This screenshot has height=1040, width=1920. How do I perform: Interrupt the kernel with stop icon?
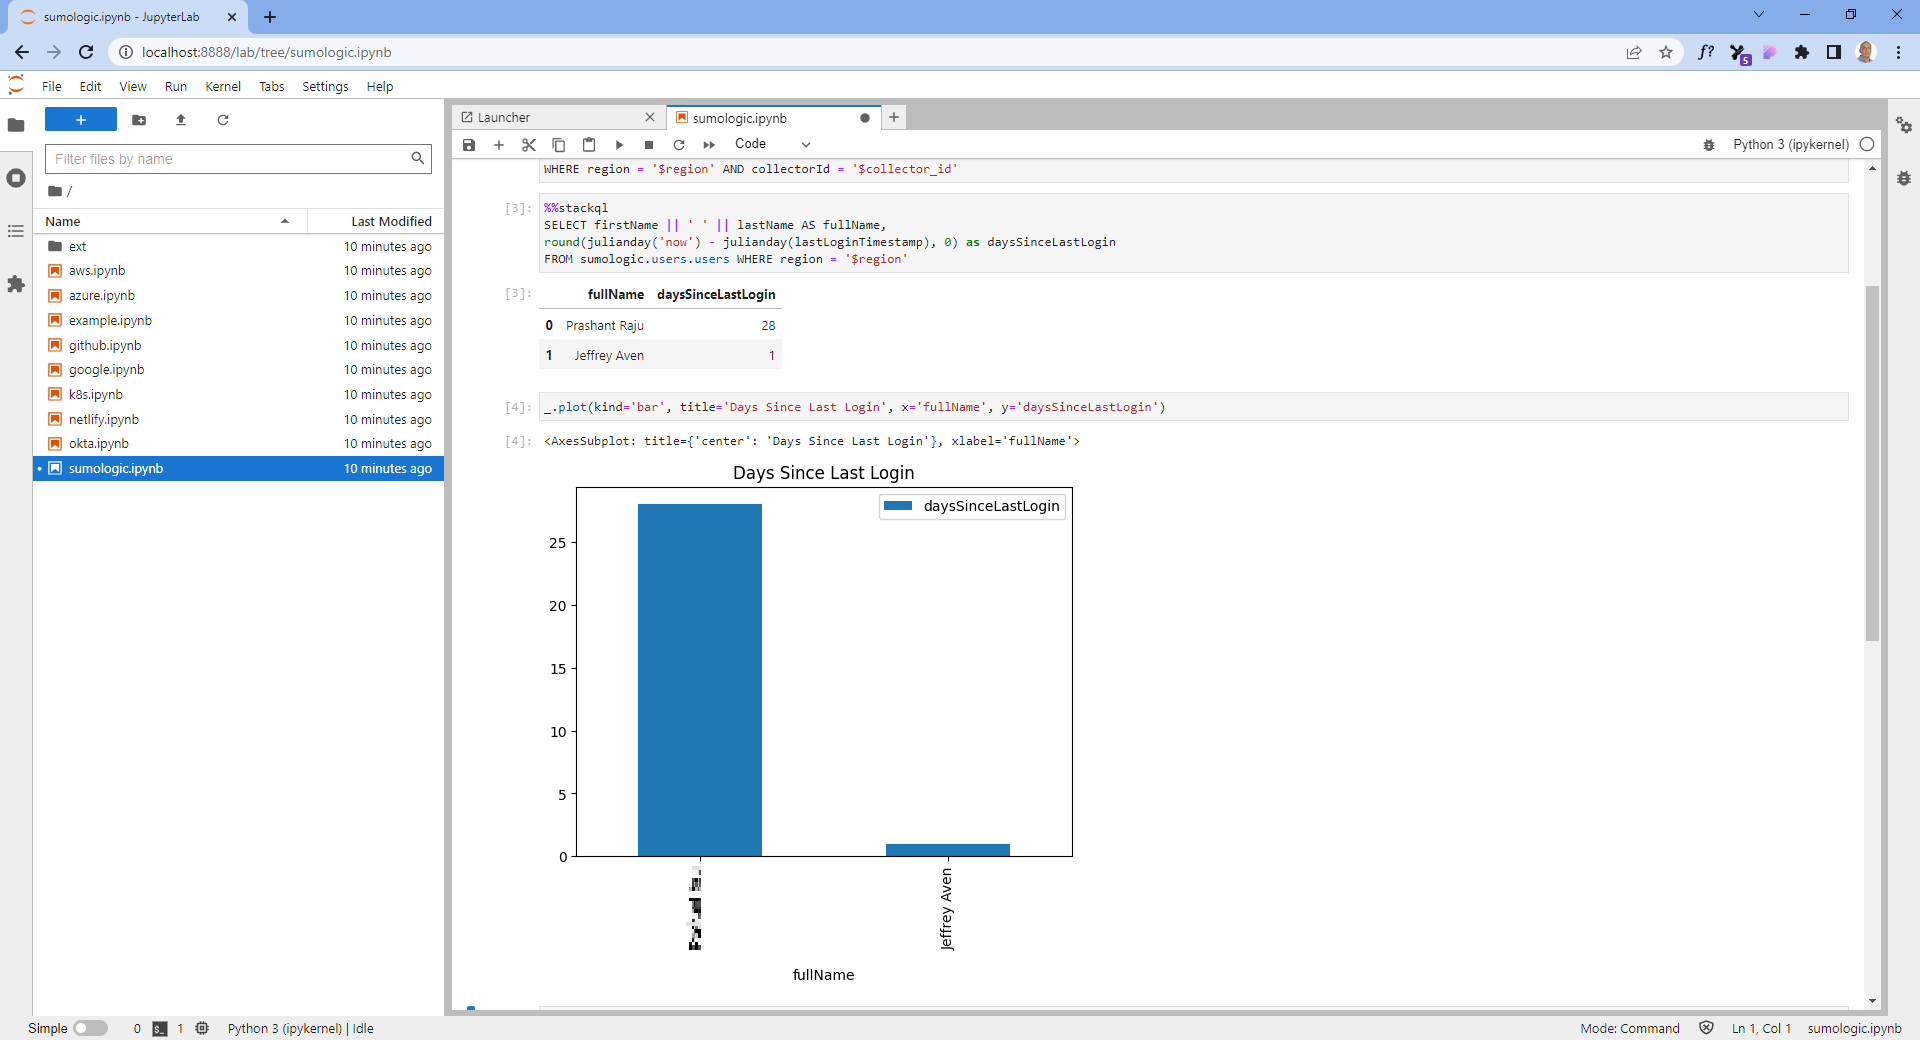[649, 144]
